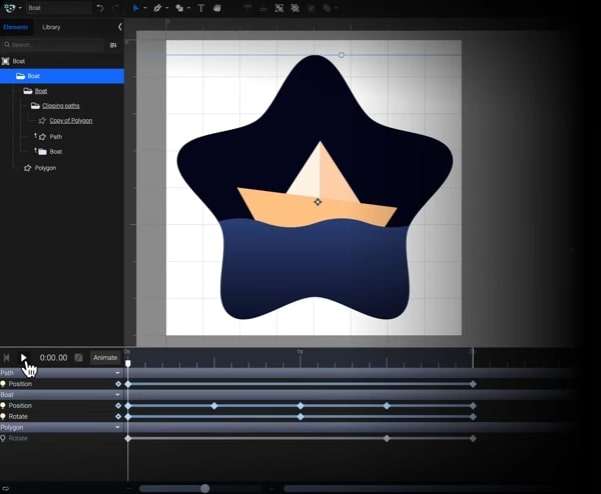Switch to the Elements tab
Image resolution: width=601 pixels, height=494 pixels.
pos(16,27)
